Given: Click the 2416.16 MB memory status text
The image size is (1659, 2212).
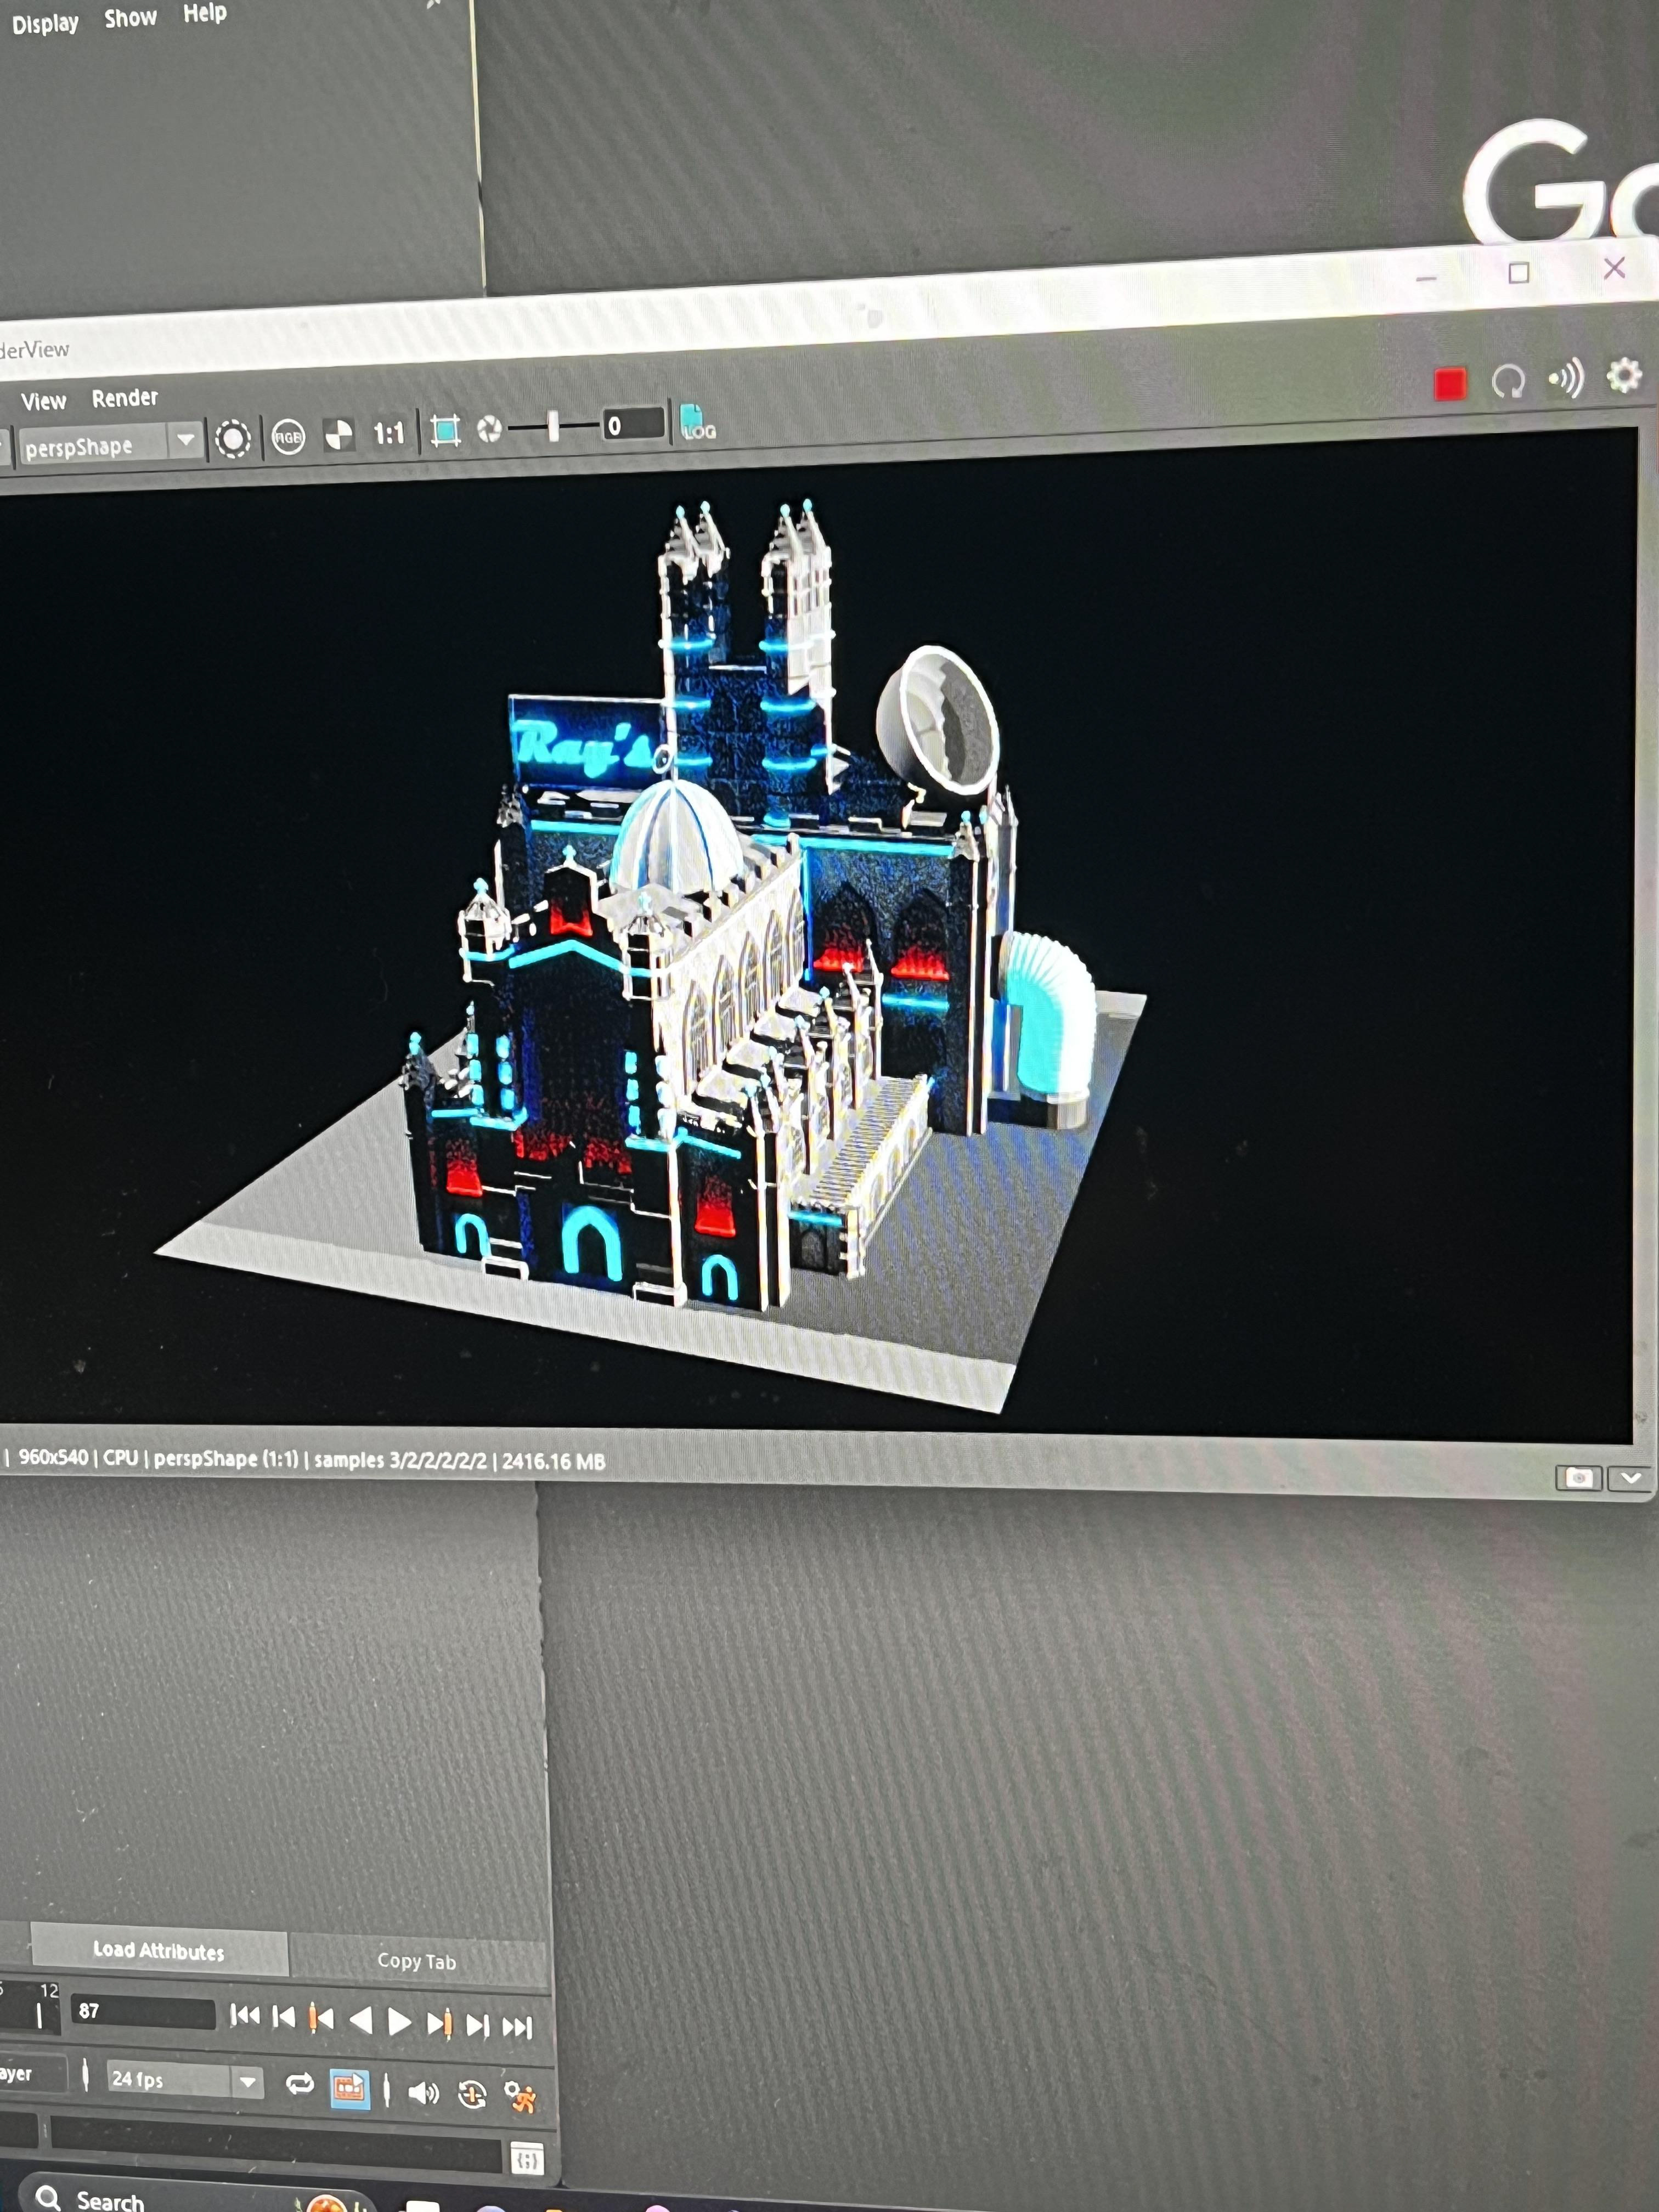Looking at the screenshot, I should [553, 1461].
